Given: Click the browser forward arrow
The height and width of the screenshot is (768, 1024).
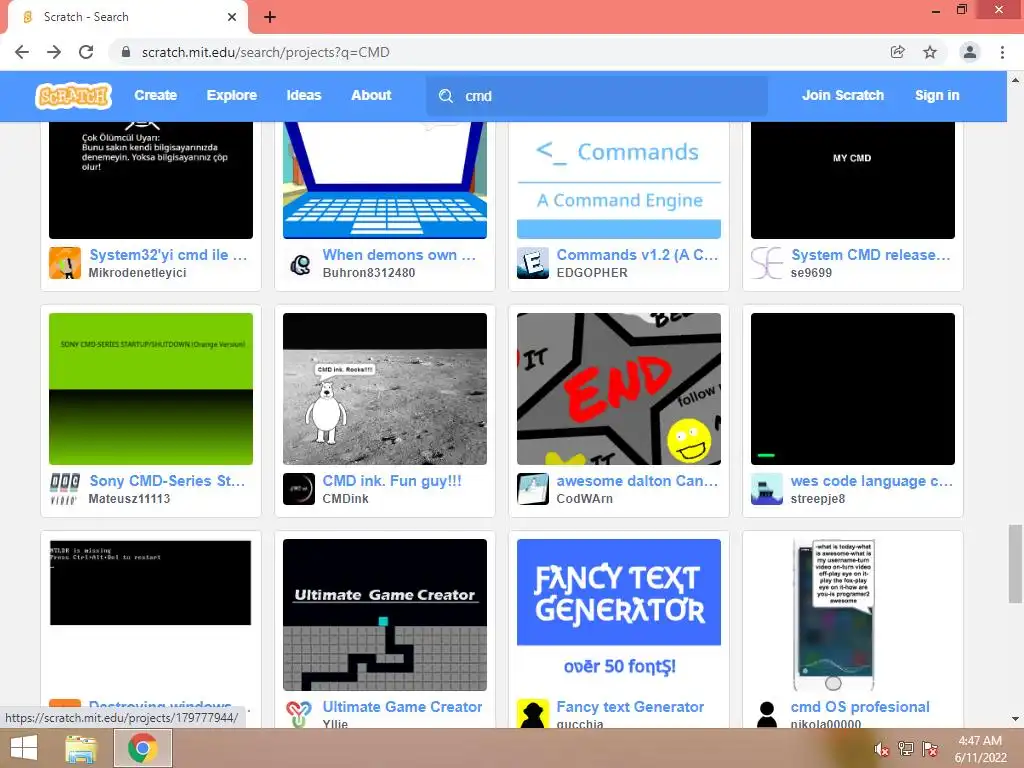Looking at the screenshot, I should [54, 52].
